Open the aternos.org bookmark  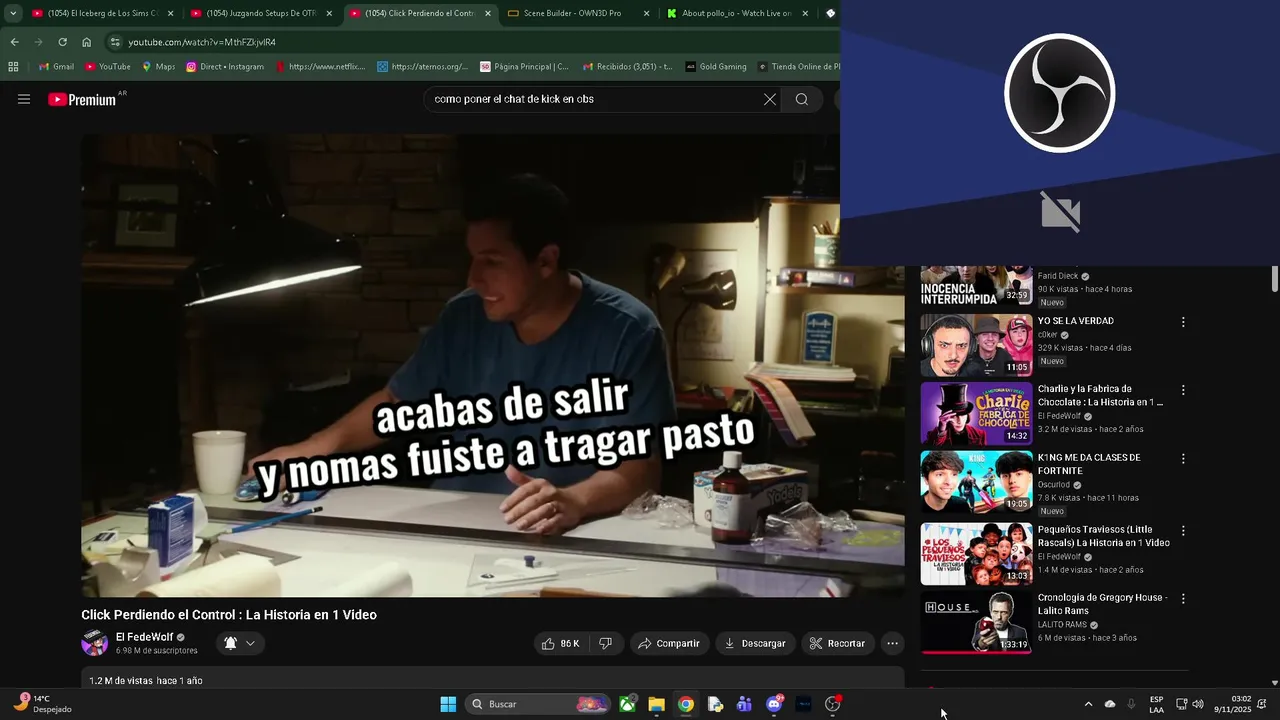coord(422,67)
